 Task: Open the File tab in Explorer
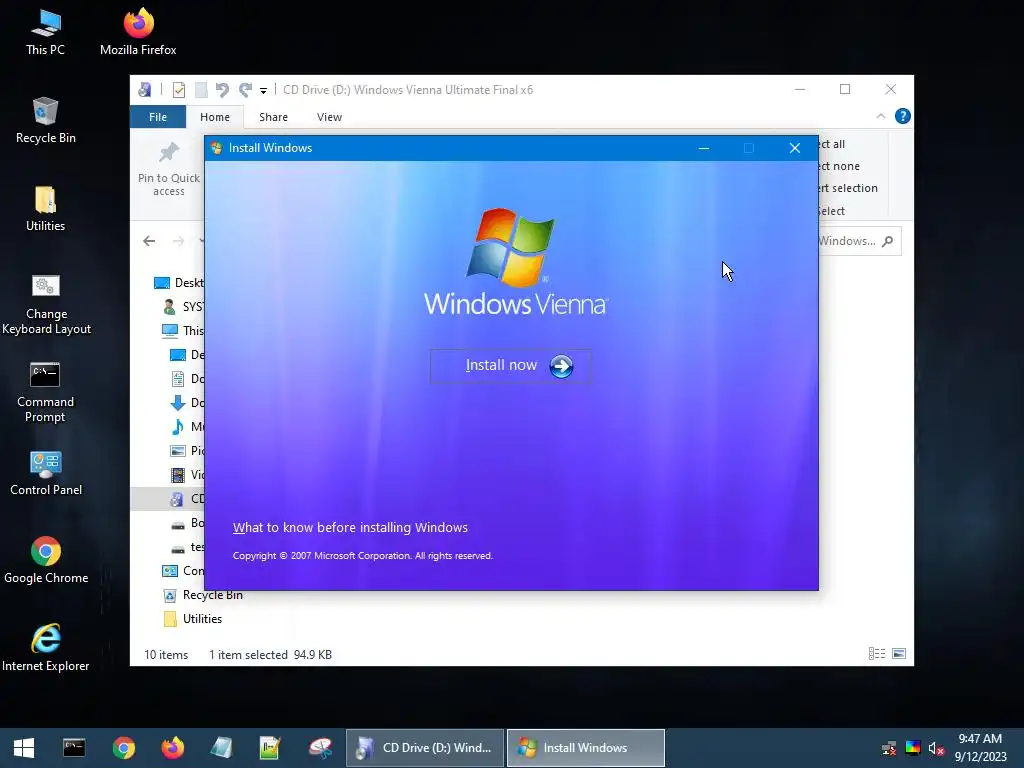tap(158, 117)
